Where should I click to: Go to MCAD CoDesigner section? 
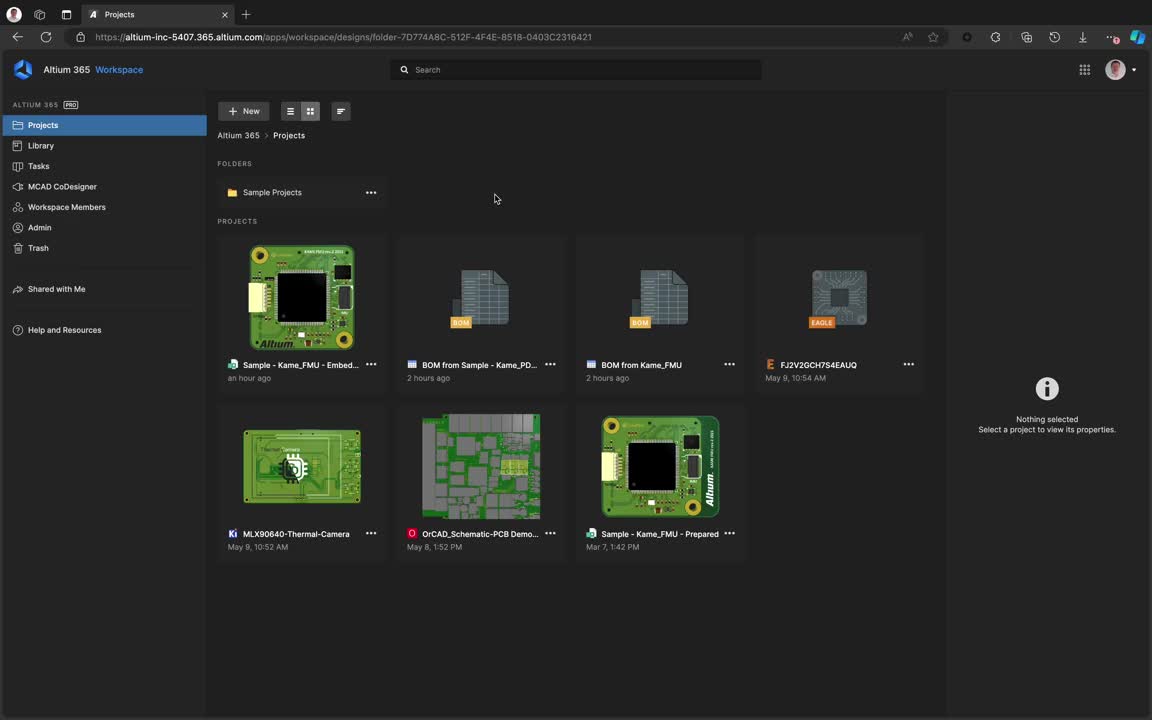(x=62, y=187)
